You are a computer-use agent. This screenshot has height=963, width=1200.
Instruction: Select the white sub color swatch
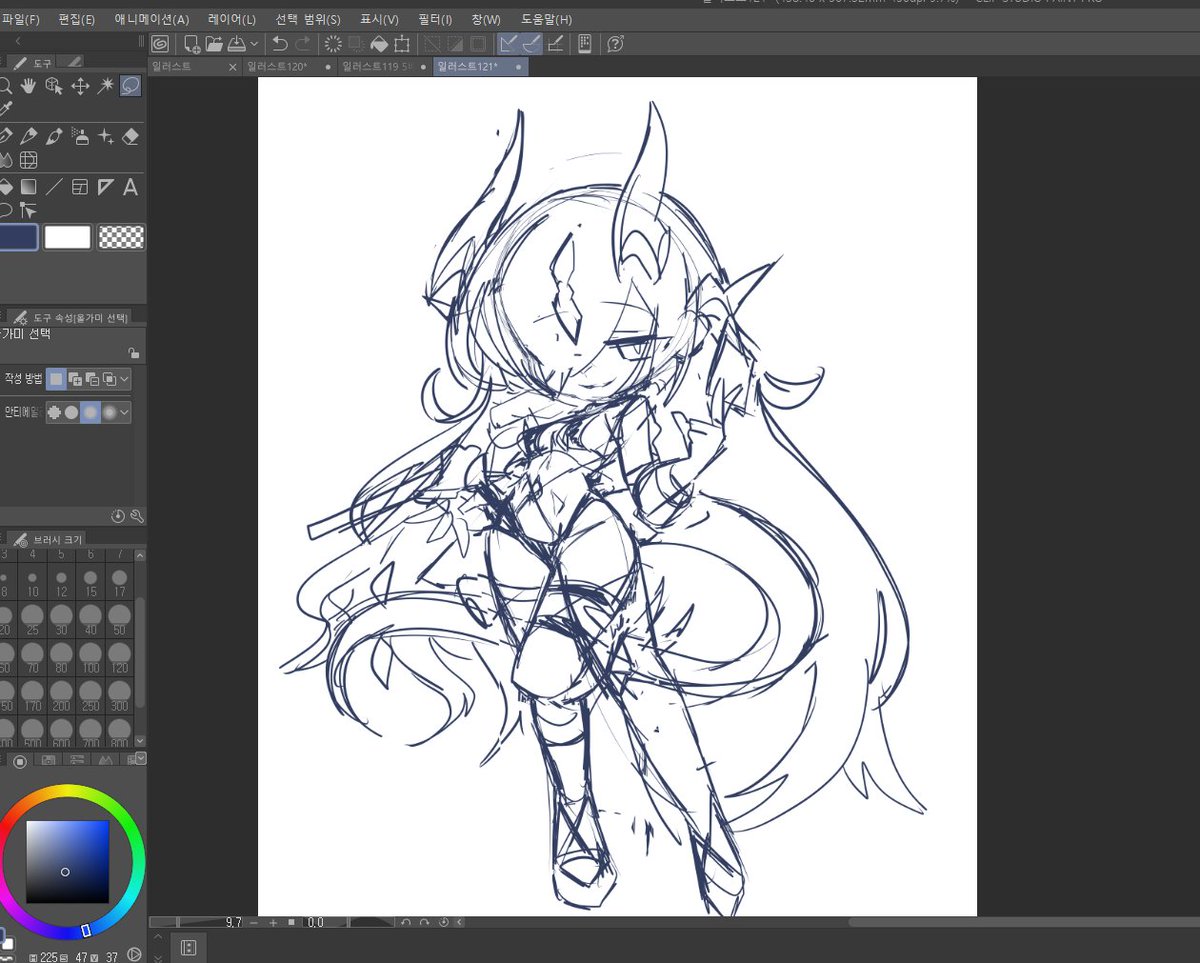[67, 237]
